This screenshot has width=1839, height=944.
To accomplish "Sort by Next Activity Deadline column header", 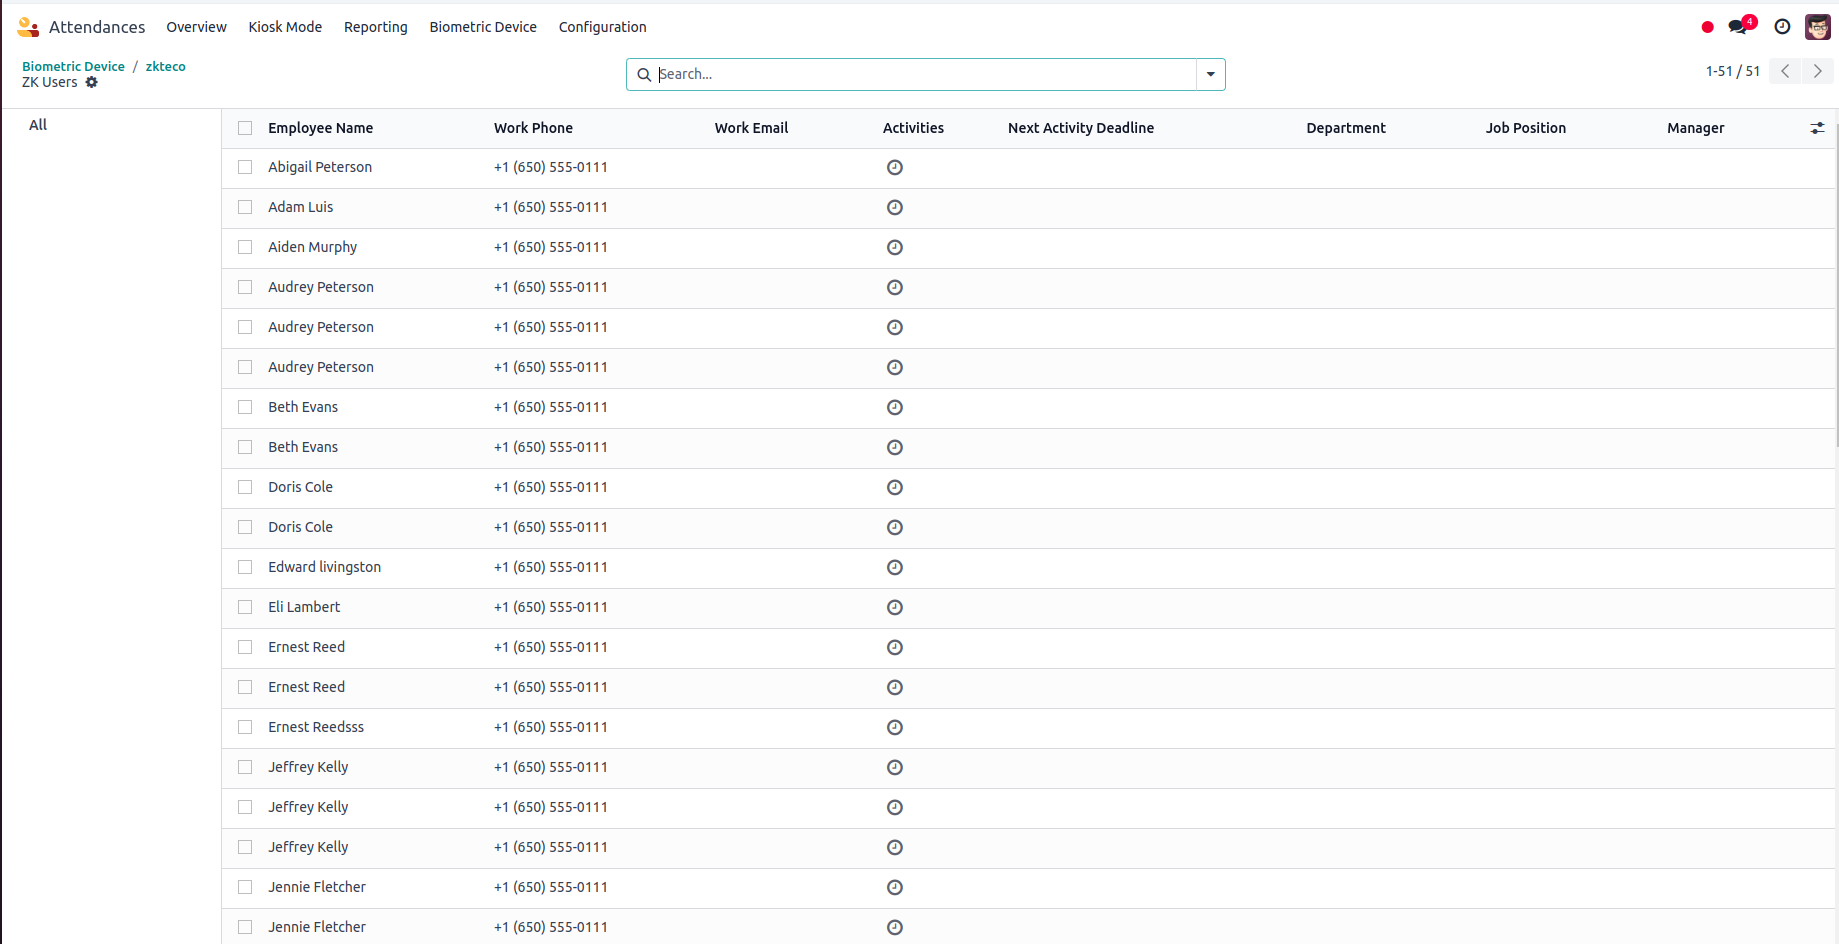I will [1080, 128].
